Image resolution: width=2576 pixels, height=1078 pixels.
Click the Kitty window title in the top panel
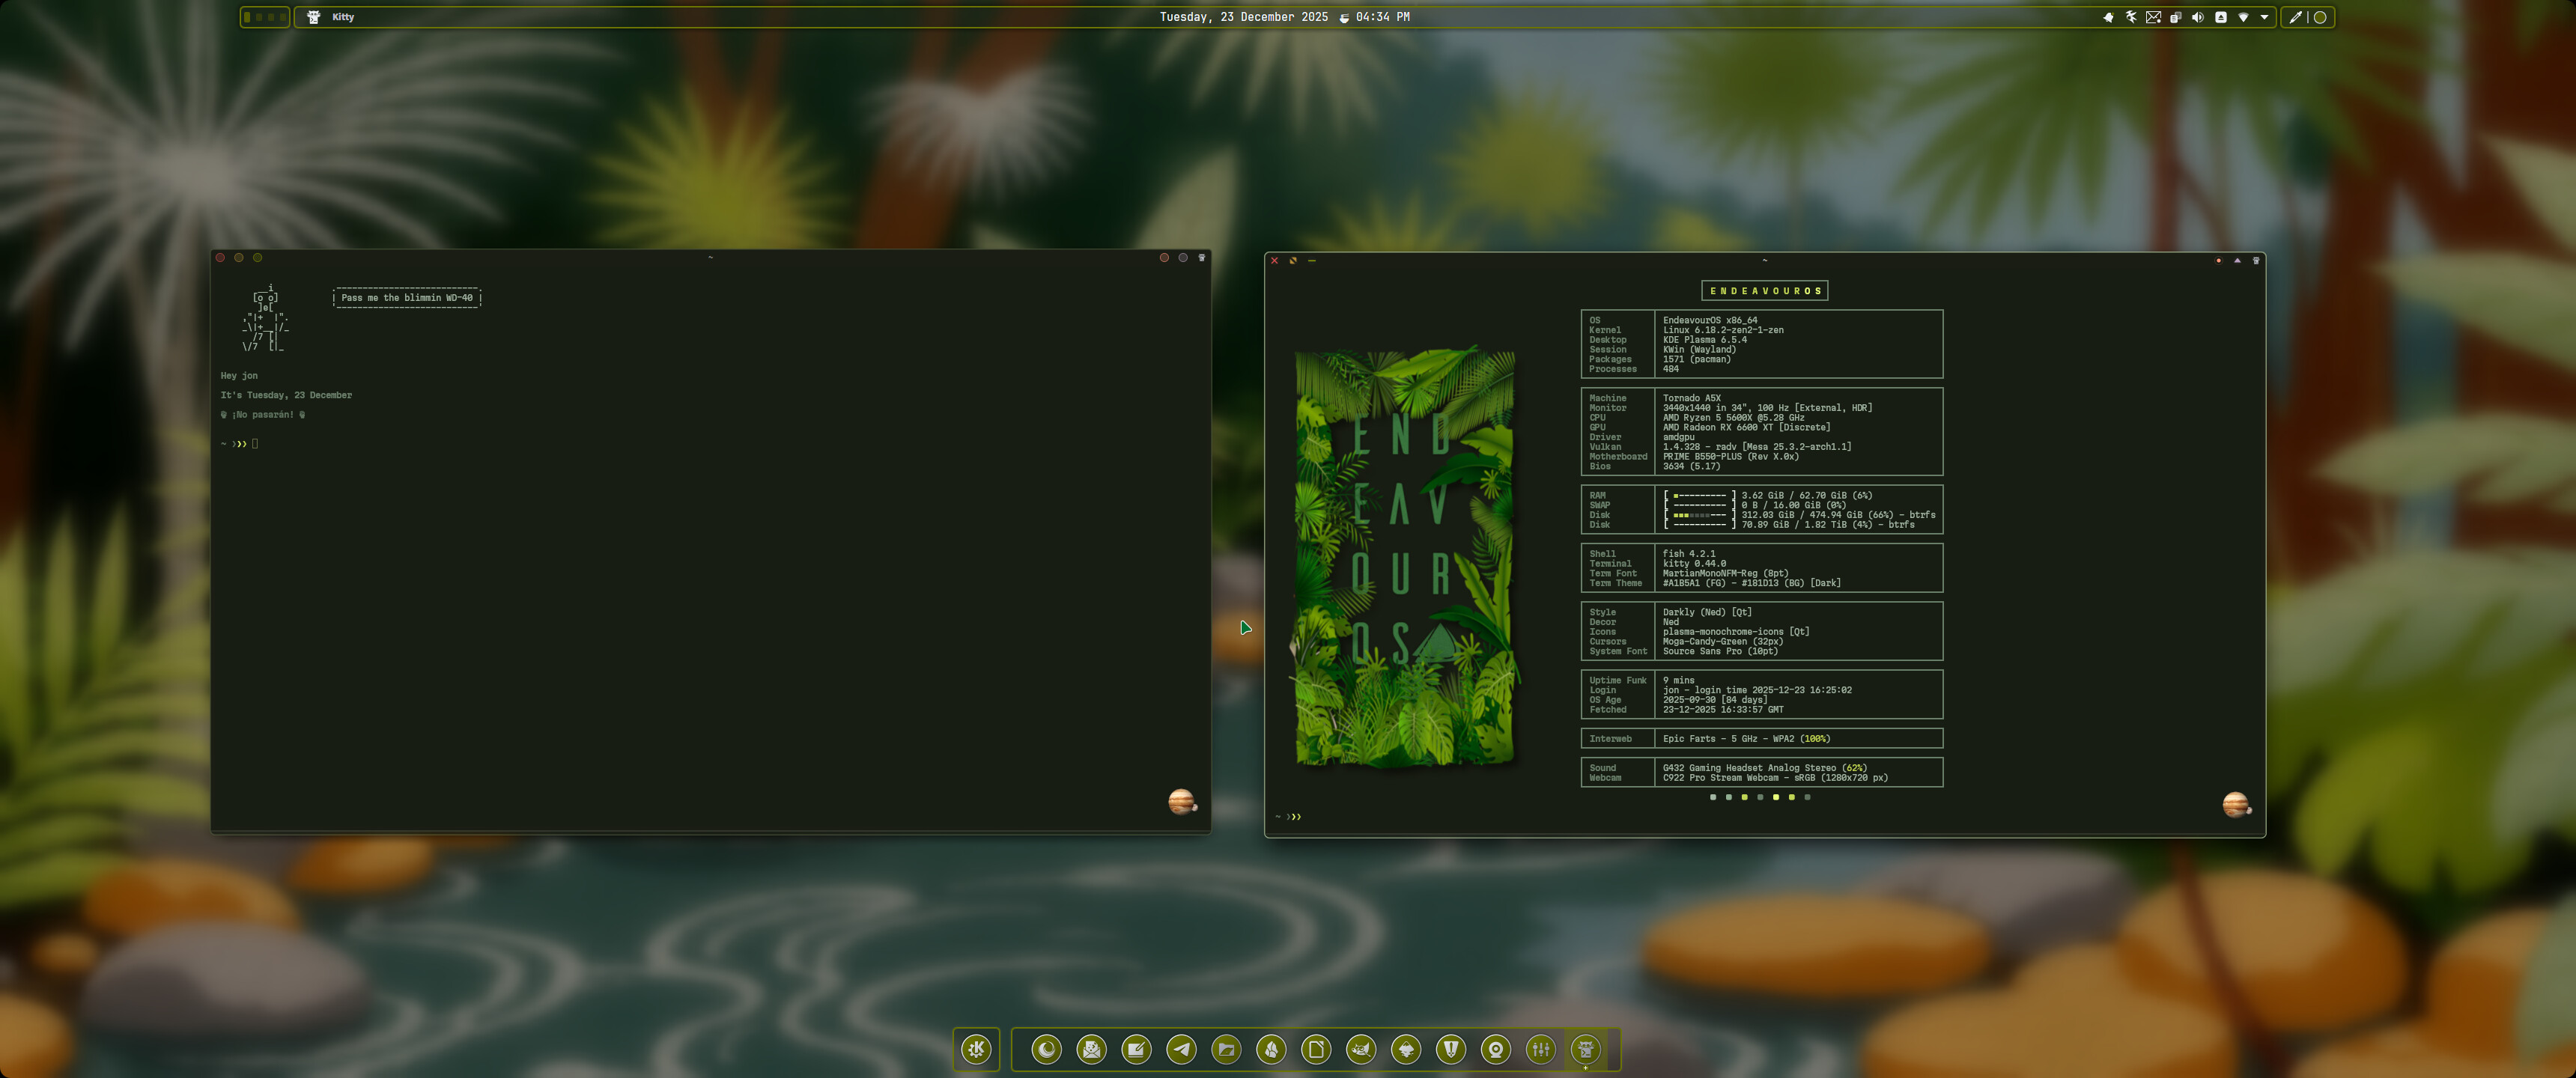tap(343, 17)
